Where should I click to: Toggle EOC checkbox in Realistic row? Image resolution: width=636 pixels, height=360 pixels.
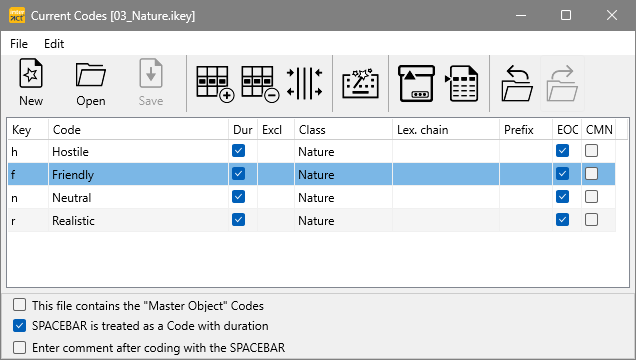(x=562, y=220)
